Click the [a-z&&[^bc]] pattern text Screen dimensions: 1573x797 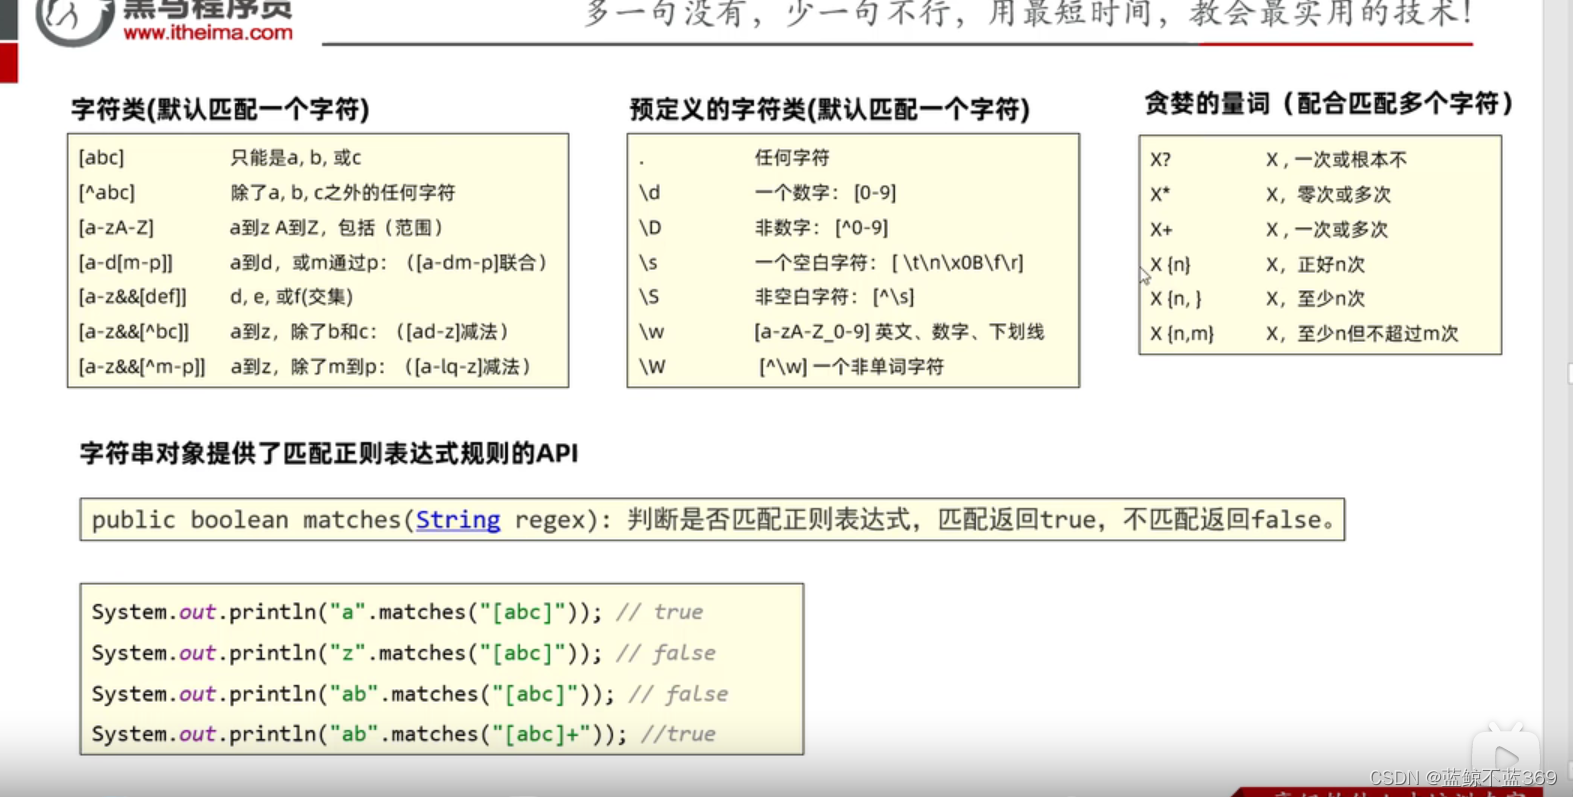(x=134, y=331)
